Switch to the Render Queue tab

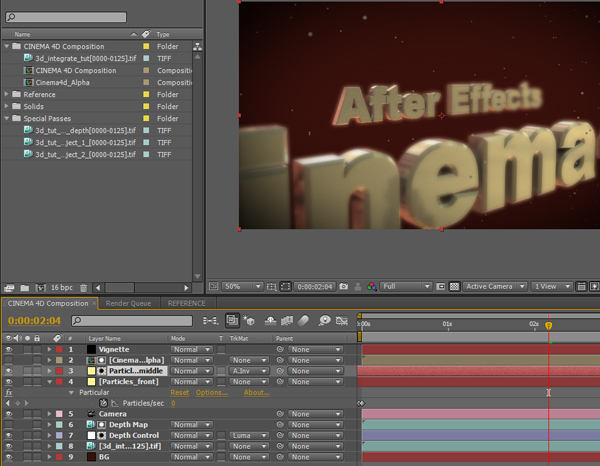[x=129, y=303]
